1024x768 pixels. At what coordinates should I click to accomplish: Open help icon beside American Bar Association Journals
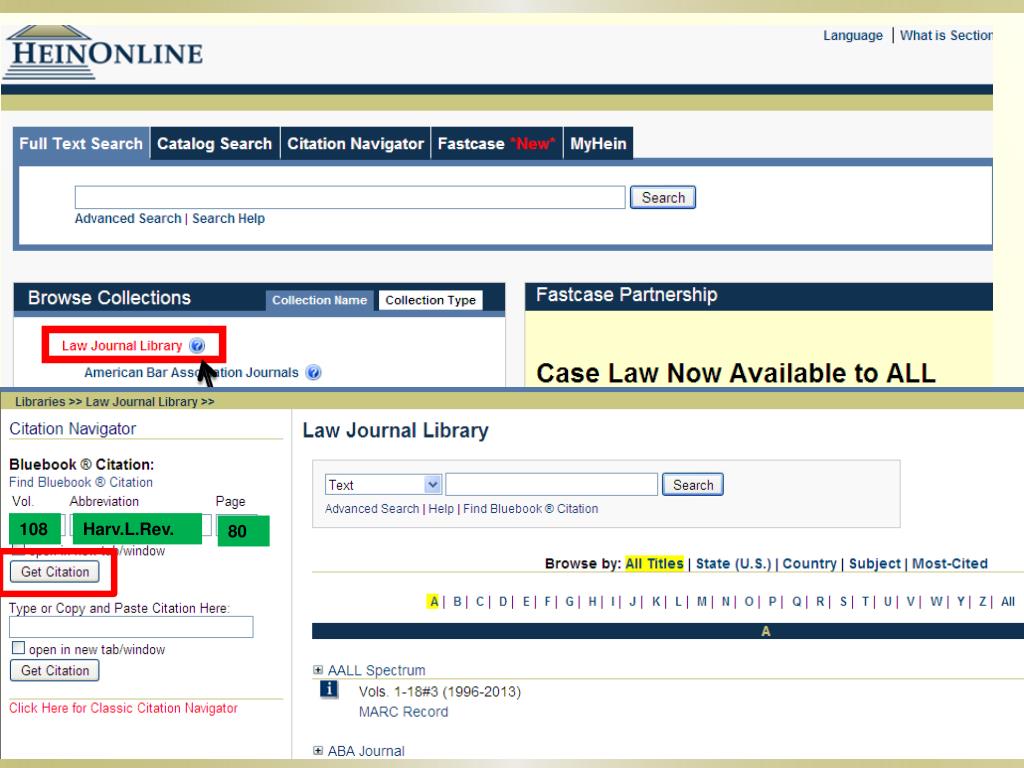pyautogui.click(x=313, y=372)
